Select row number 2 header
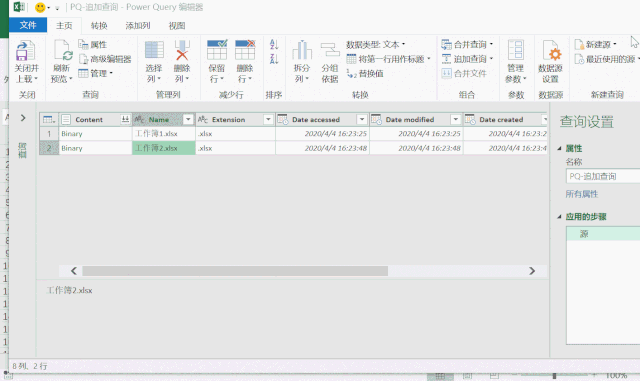The image size is (640, 381). [49, 148]
